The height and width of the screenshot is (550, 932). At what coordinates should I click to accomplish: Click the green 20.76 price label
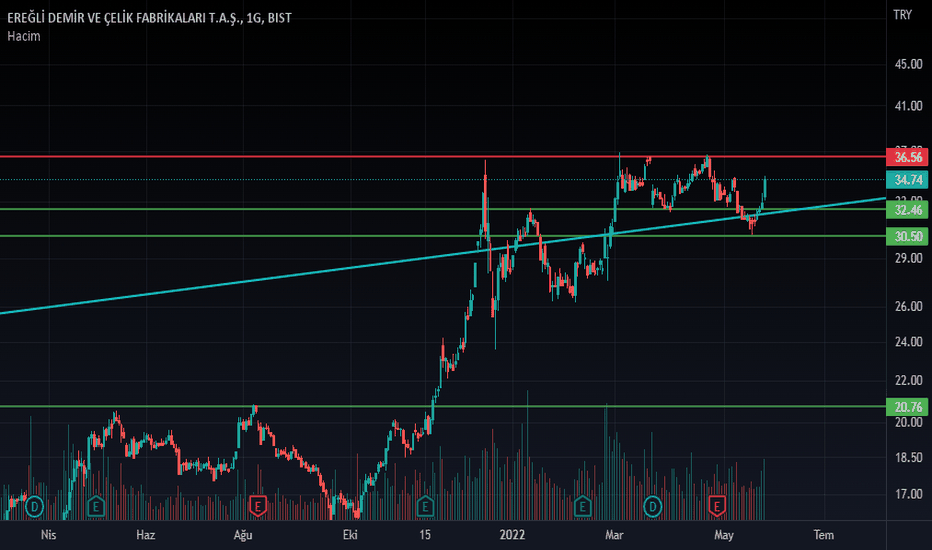pos(908,407)
